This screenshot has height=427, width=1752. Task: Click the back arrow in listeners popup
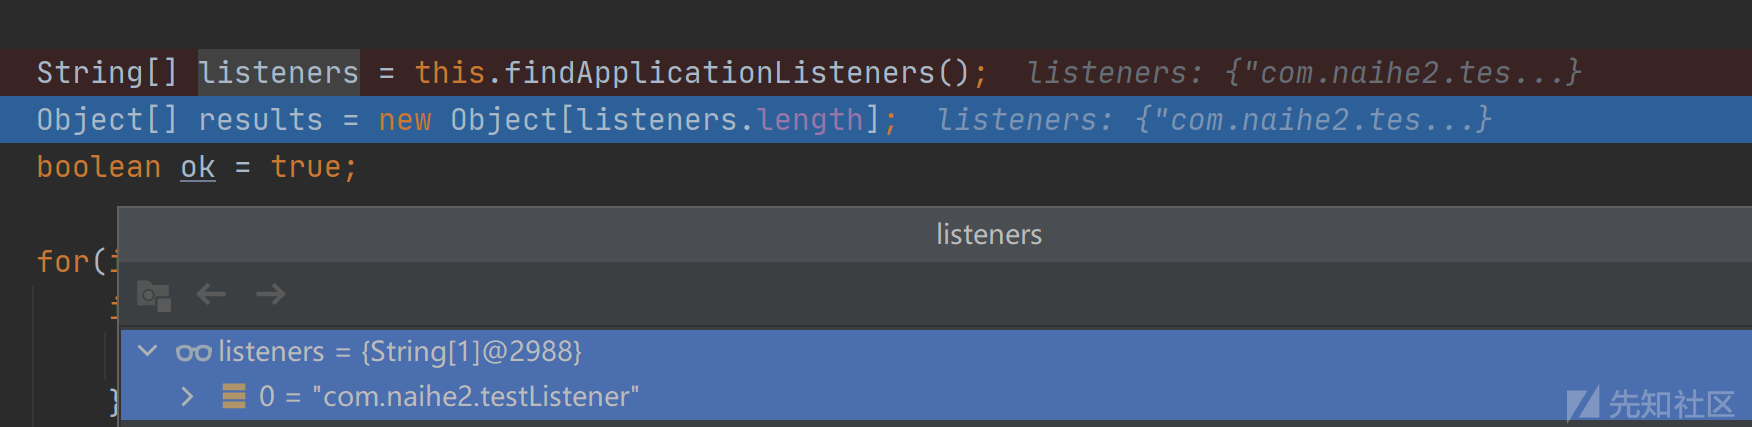tap(211, 294)
